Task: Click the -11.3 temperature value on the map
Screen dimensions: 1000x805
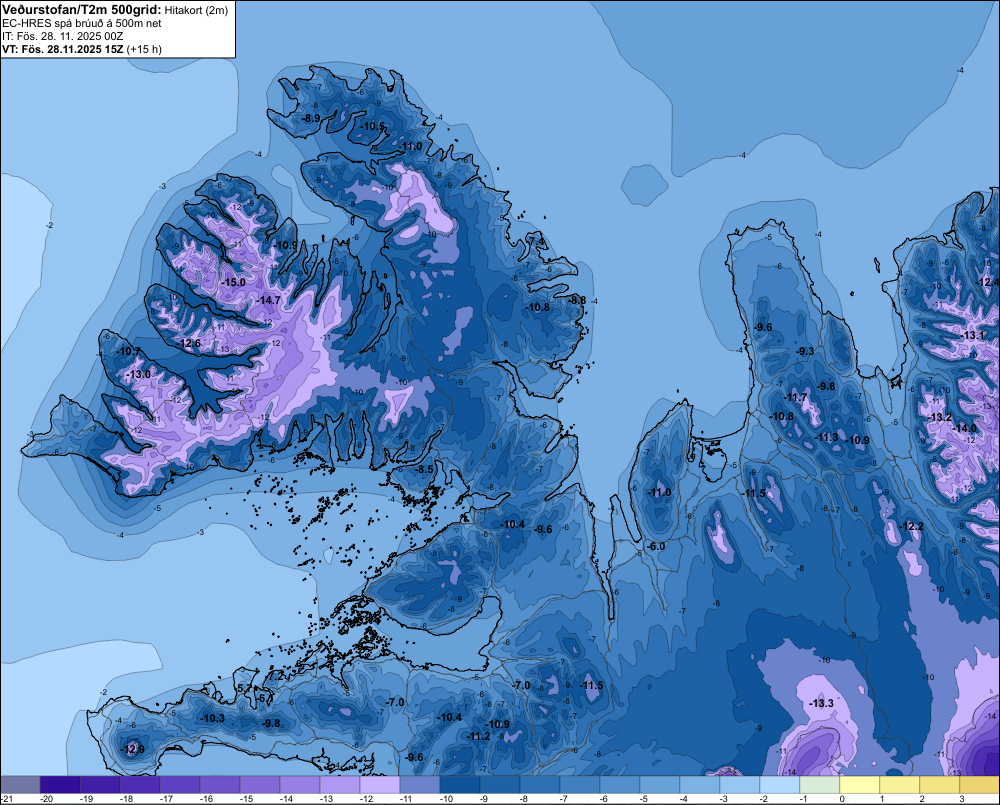Action: click(827, 437)
